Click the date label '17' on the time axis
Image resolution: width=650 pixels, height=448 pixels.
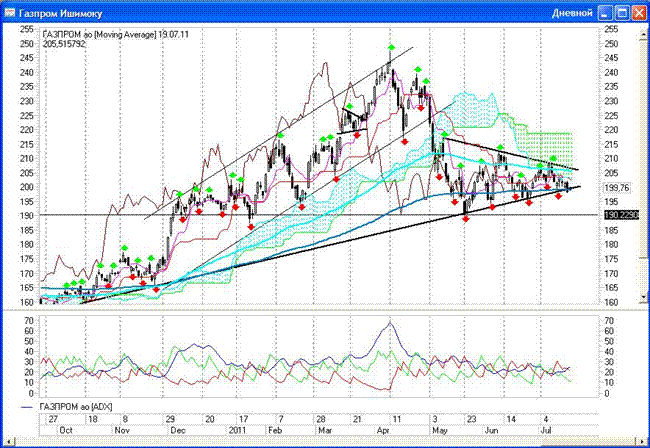pyautogui.click(x=244, y=419)
